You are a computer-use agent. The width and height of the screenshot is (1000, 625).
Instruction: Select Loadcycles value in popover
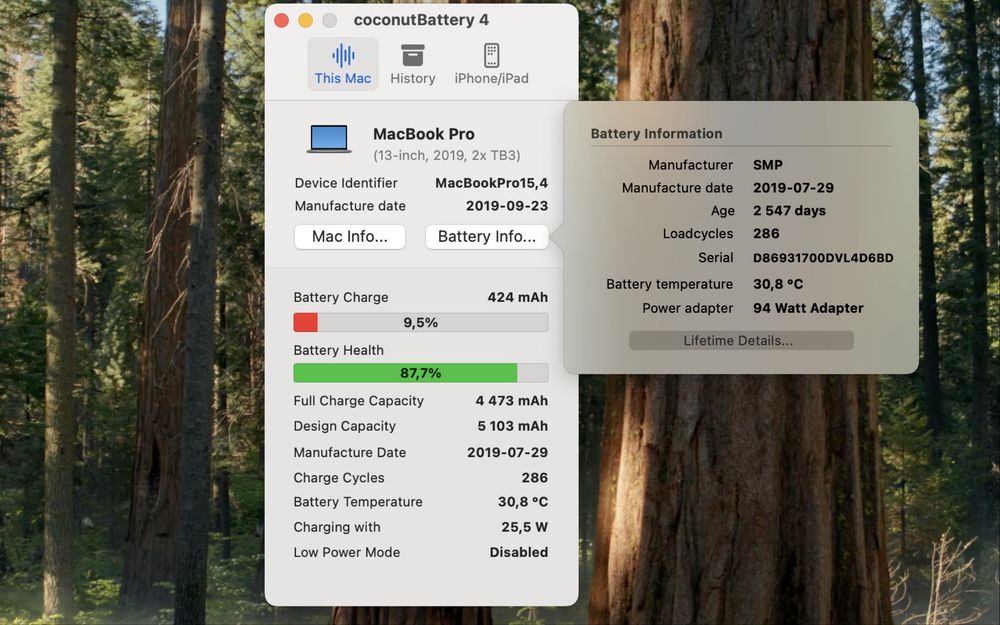tap(766, 234)
